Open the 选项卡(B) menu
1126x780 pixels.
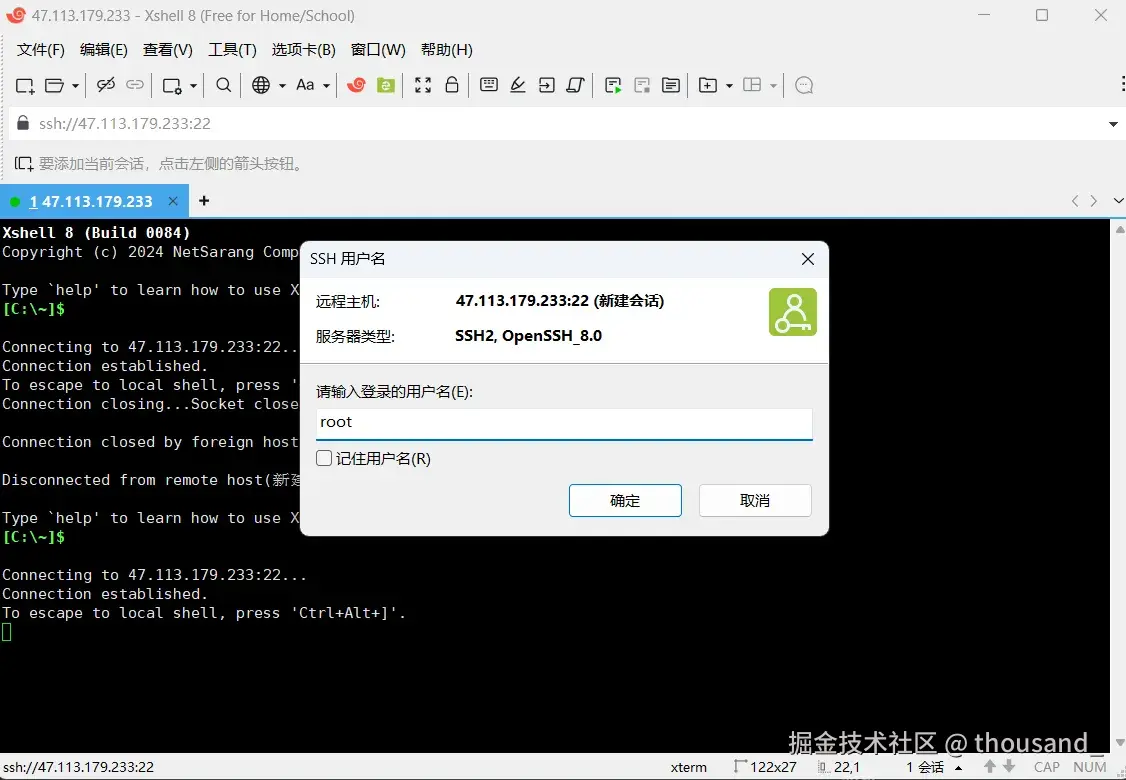click(303, 50)
